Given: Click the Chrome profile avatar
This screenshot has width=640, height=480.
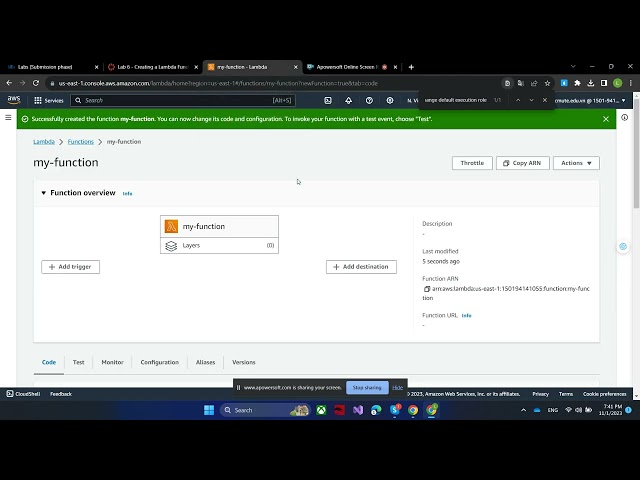Looking at the screenshot, I should point(618,83).
